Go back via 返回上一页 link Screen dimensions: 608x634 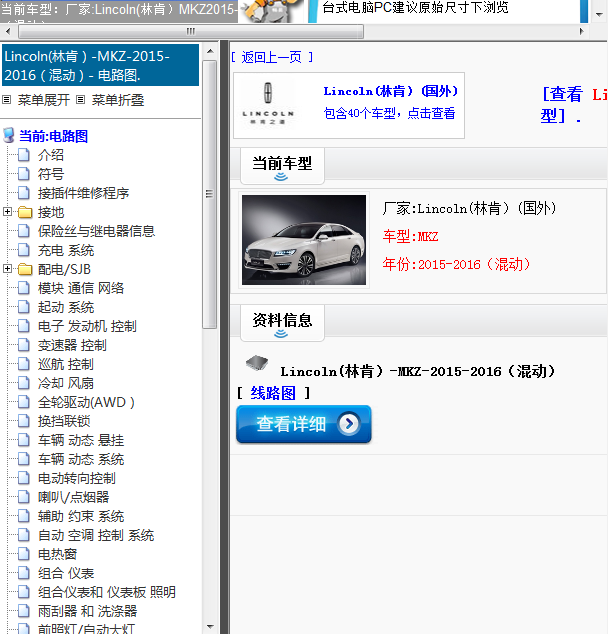272,57
